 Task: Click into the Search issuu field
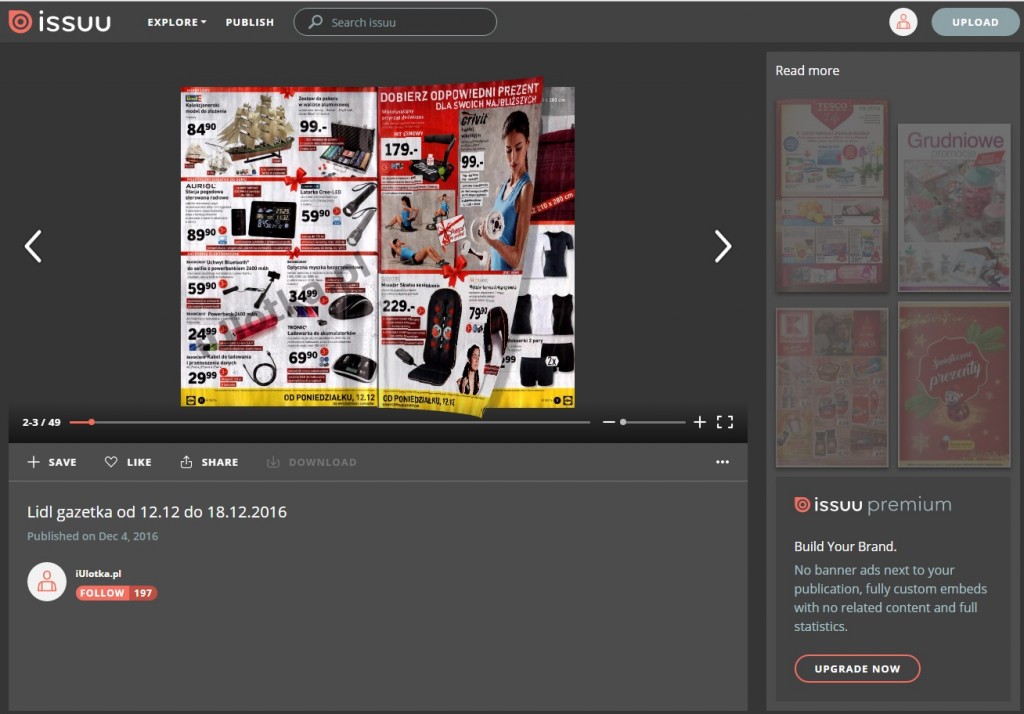click(x=394, y=22)
